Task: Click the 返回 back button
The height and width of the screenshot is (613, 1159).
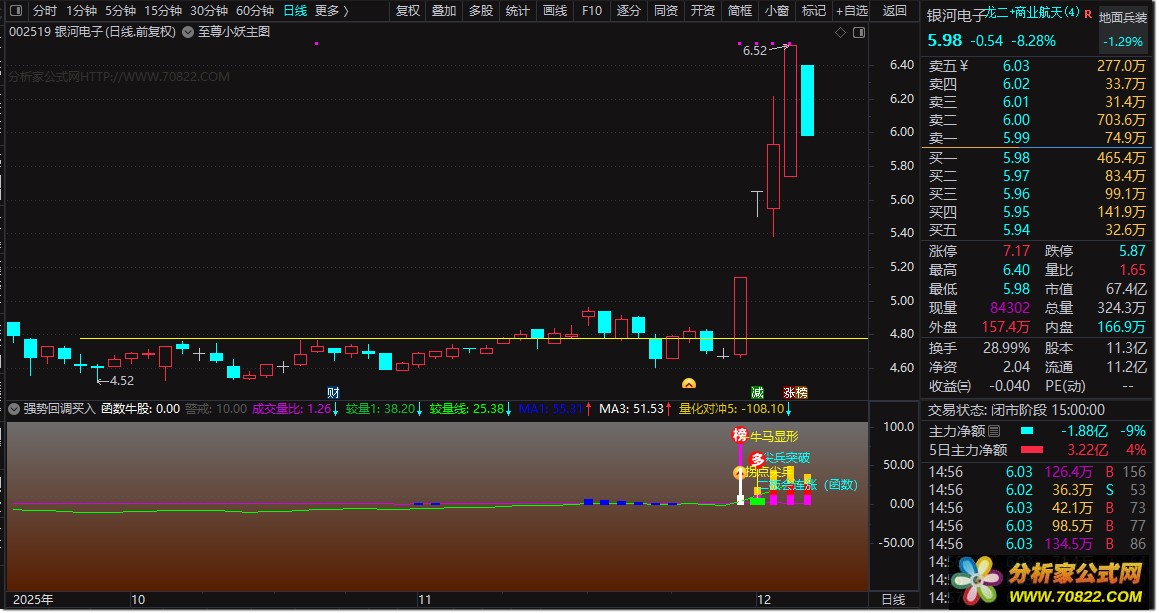Action: coord(895,11)
